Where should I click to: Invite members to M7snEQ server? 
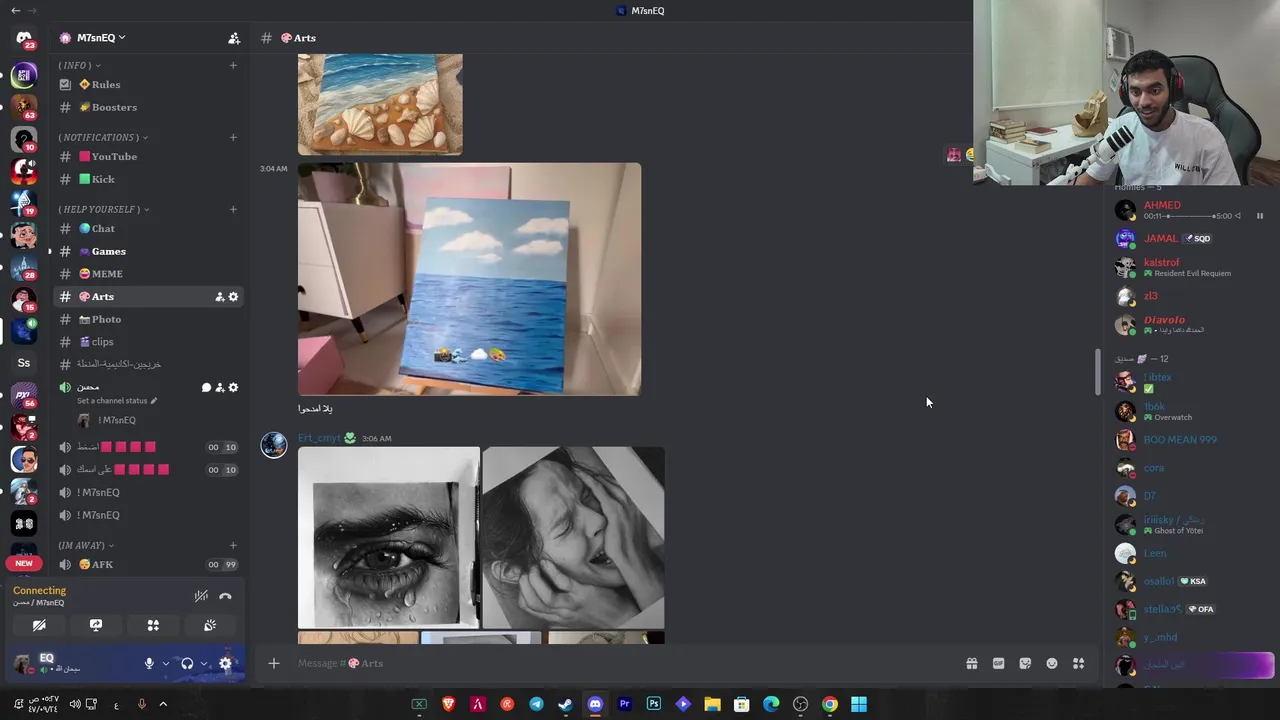point(234,38)
